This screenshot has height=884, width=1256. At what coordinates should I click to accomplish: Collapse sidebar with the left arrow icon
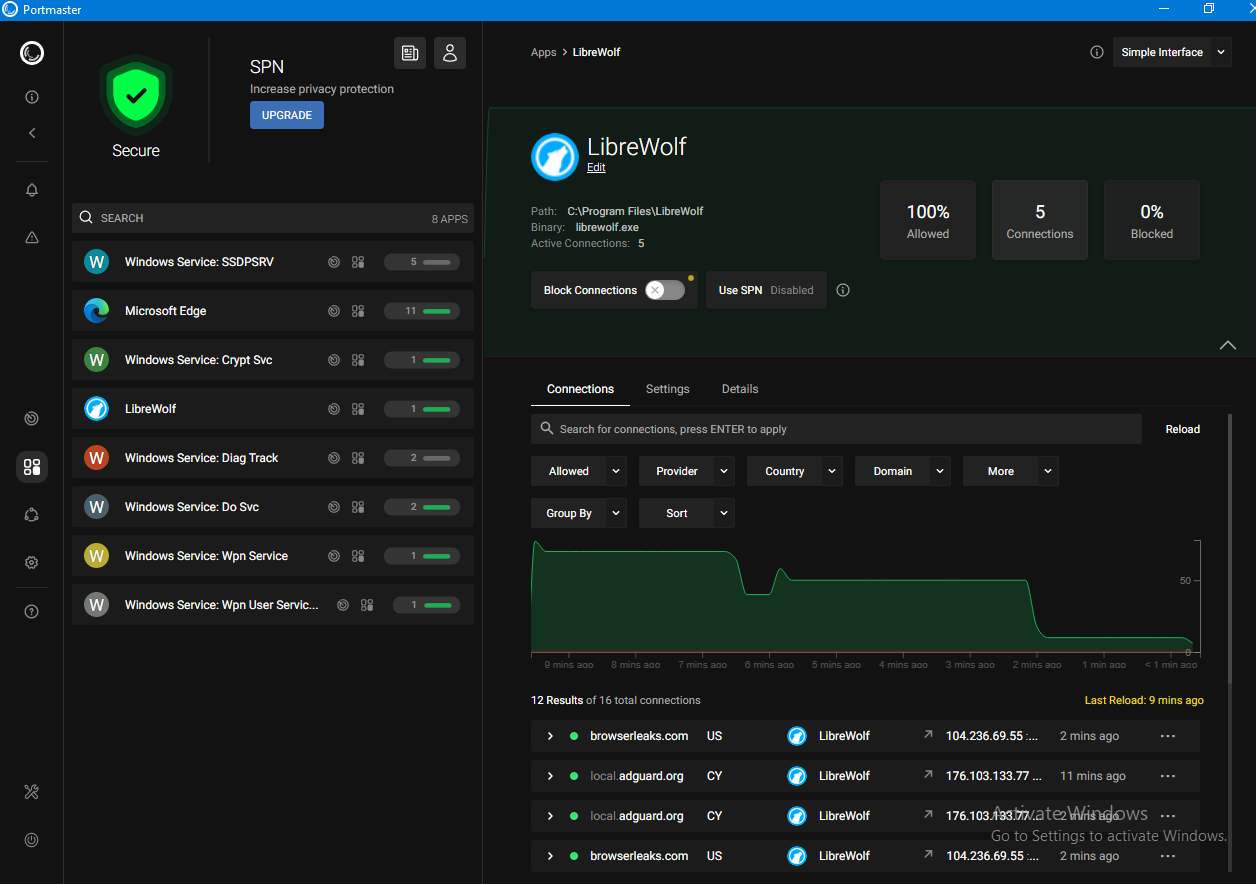[32, 133]
